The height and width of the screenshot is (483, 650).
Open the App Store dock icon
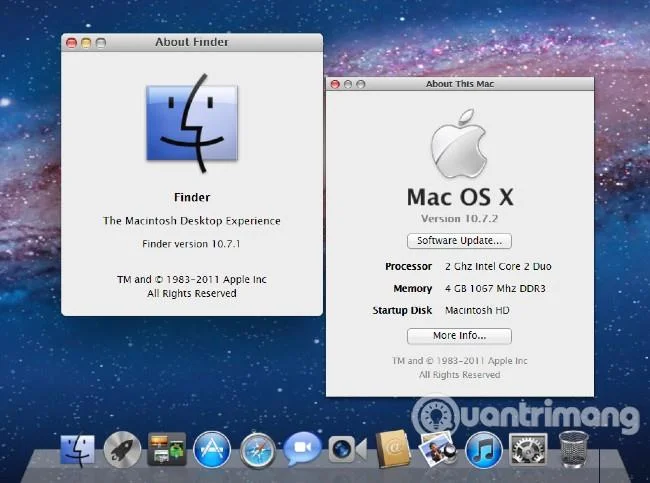[x=212, y=449]
